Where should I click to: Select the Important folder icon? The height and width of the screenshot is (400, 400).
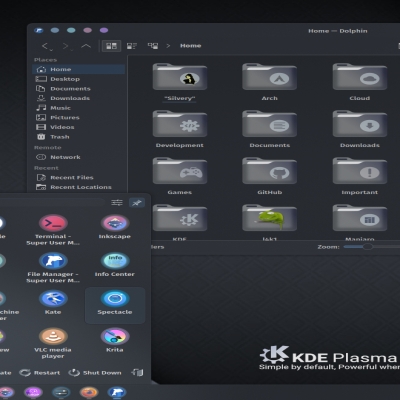360,171
